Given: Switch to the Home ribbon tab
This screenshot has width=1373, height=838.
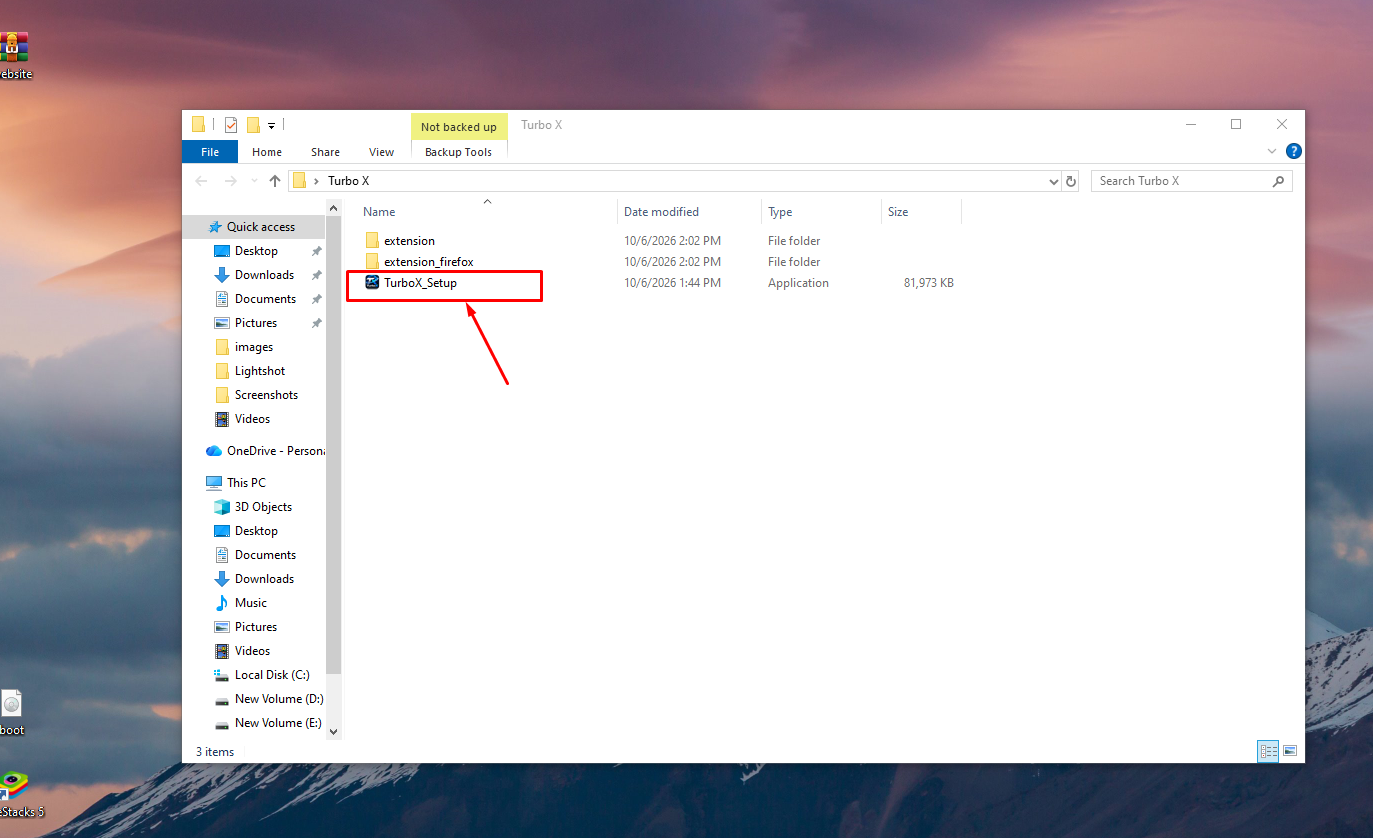Looking at the screenshot, I should click(x=267, y=152).
